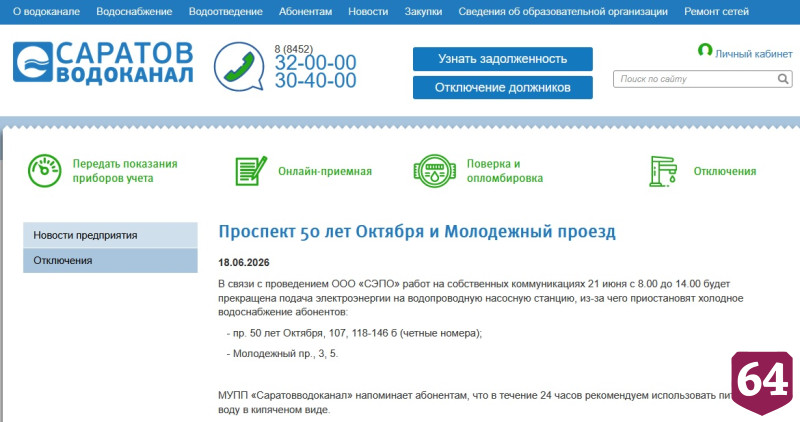Click the paragraph starting В связи с проведением
Viewport: 800px width, 422px height.
pos(481,297)
